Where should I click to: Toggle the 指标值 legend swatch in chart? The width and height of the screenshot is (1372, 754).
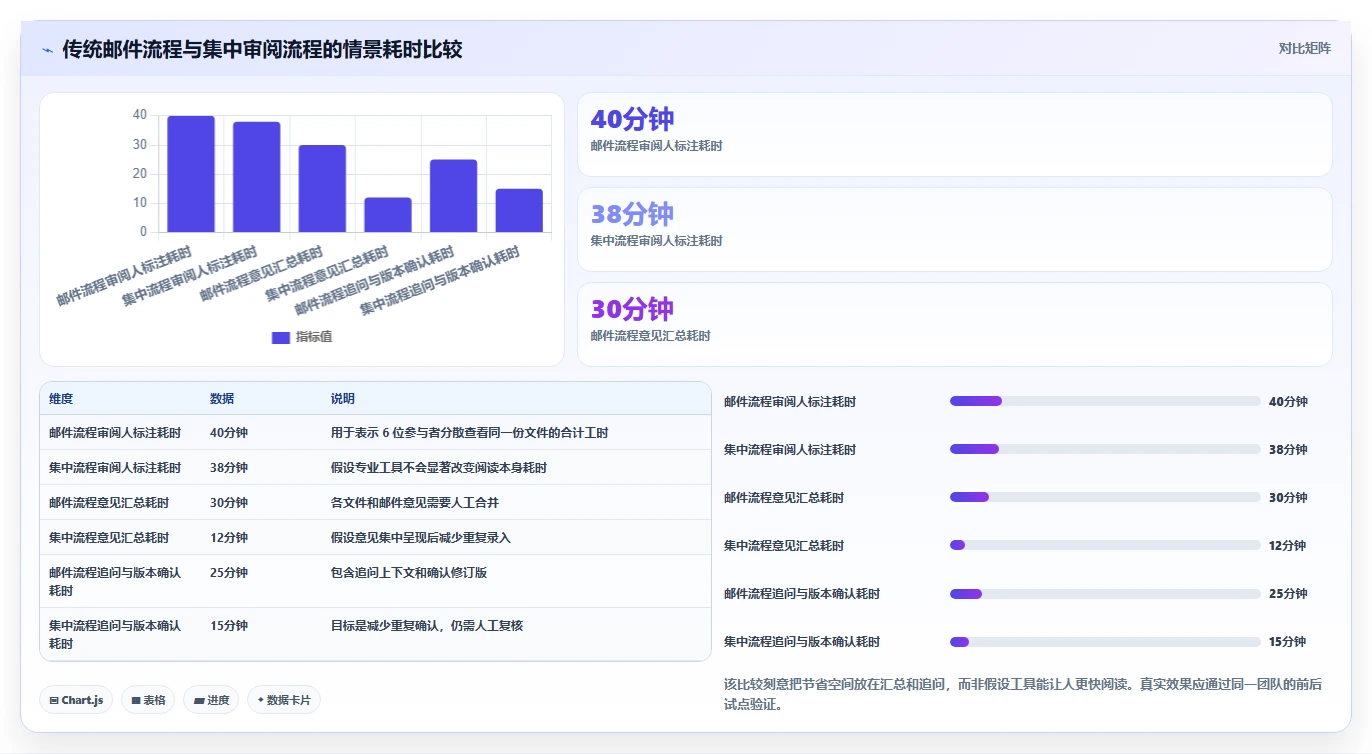coord(281,337)
